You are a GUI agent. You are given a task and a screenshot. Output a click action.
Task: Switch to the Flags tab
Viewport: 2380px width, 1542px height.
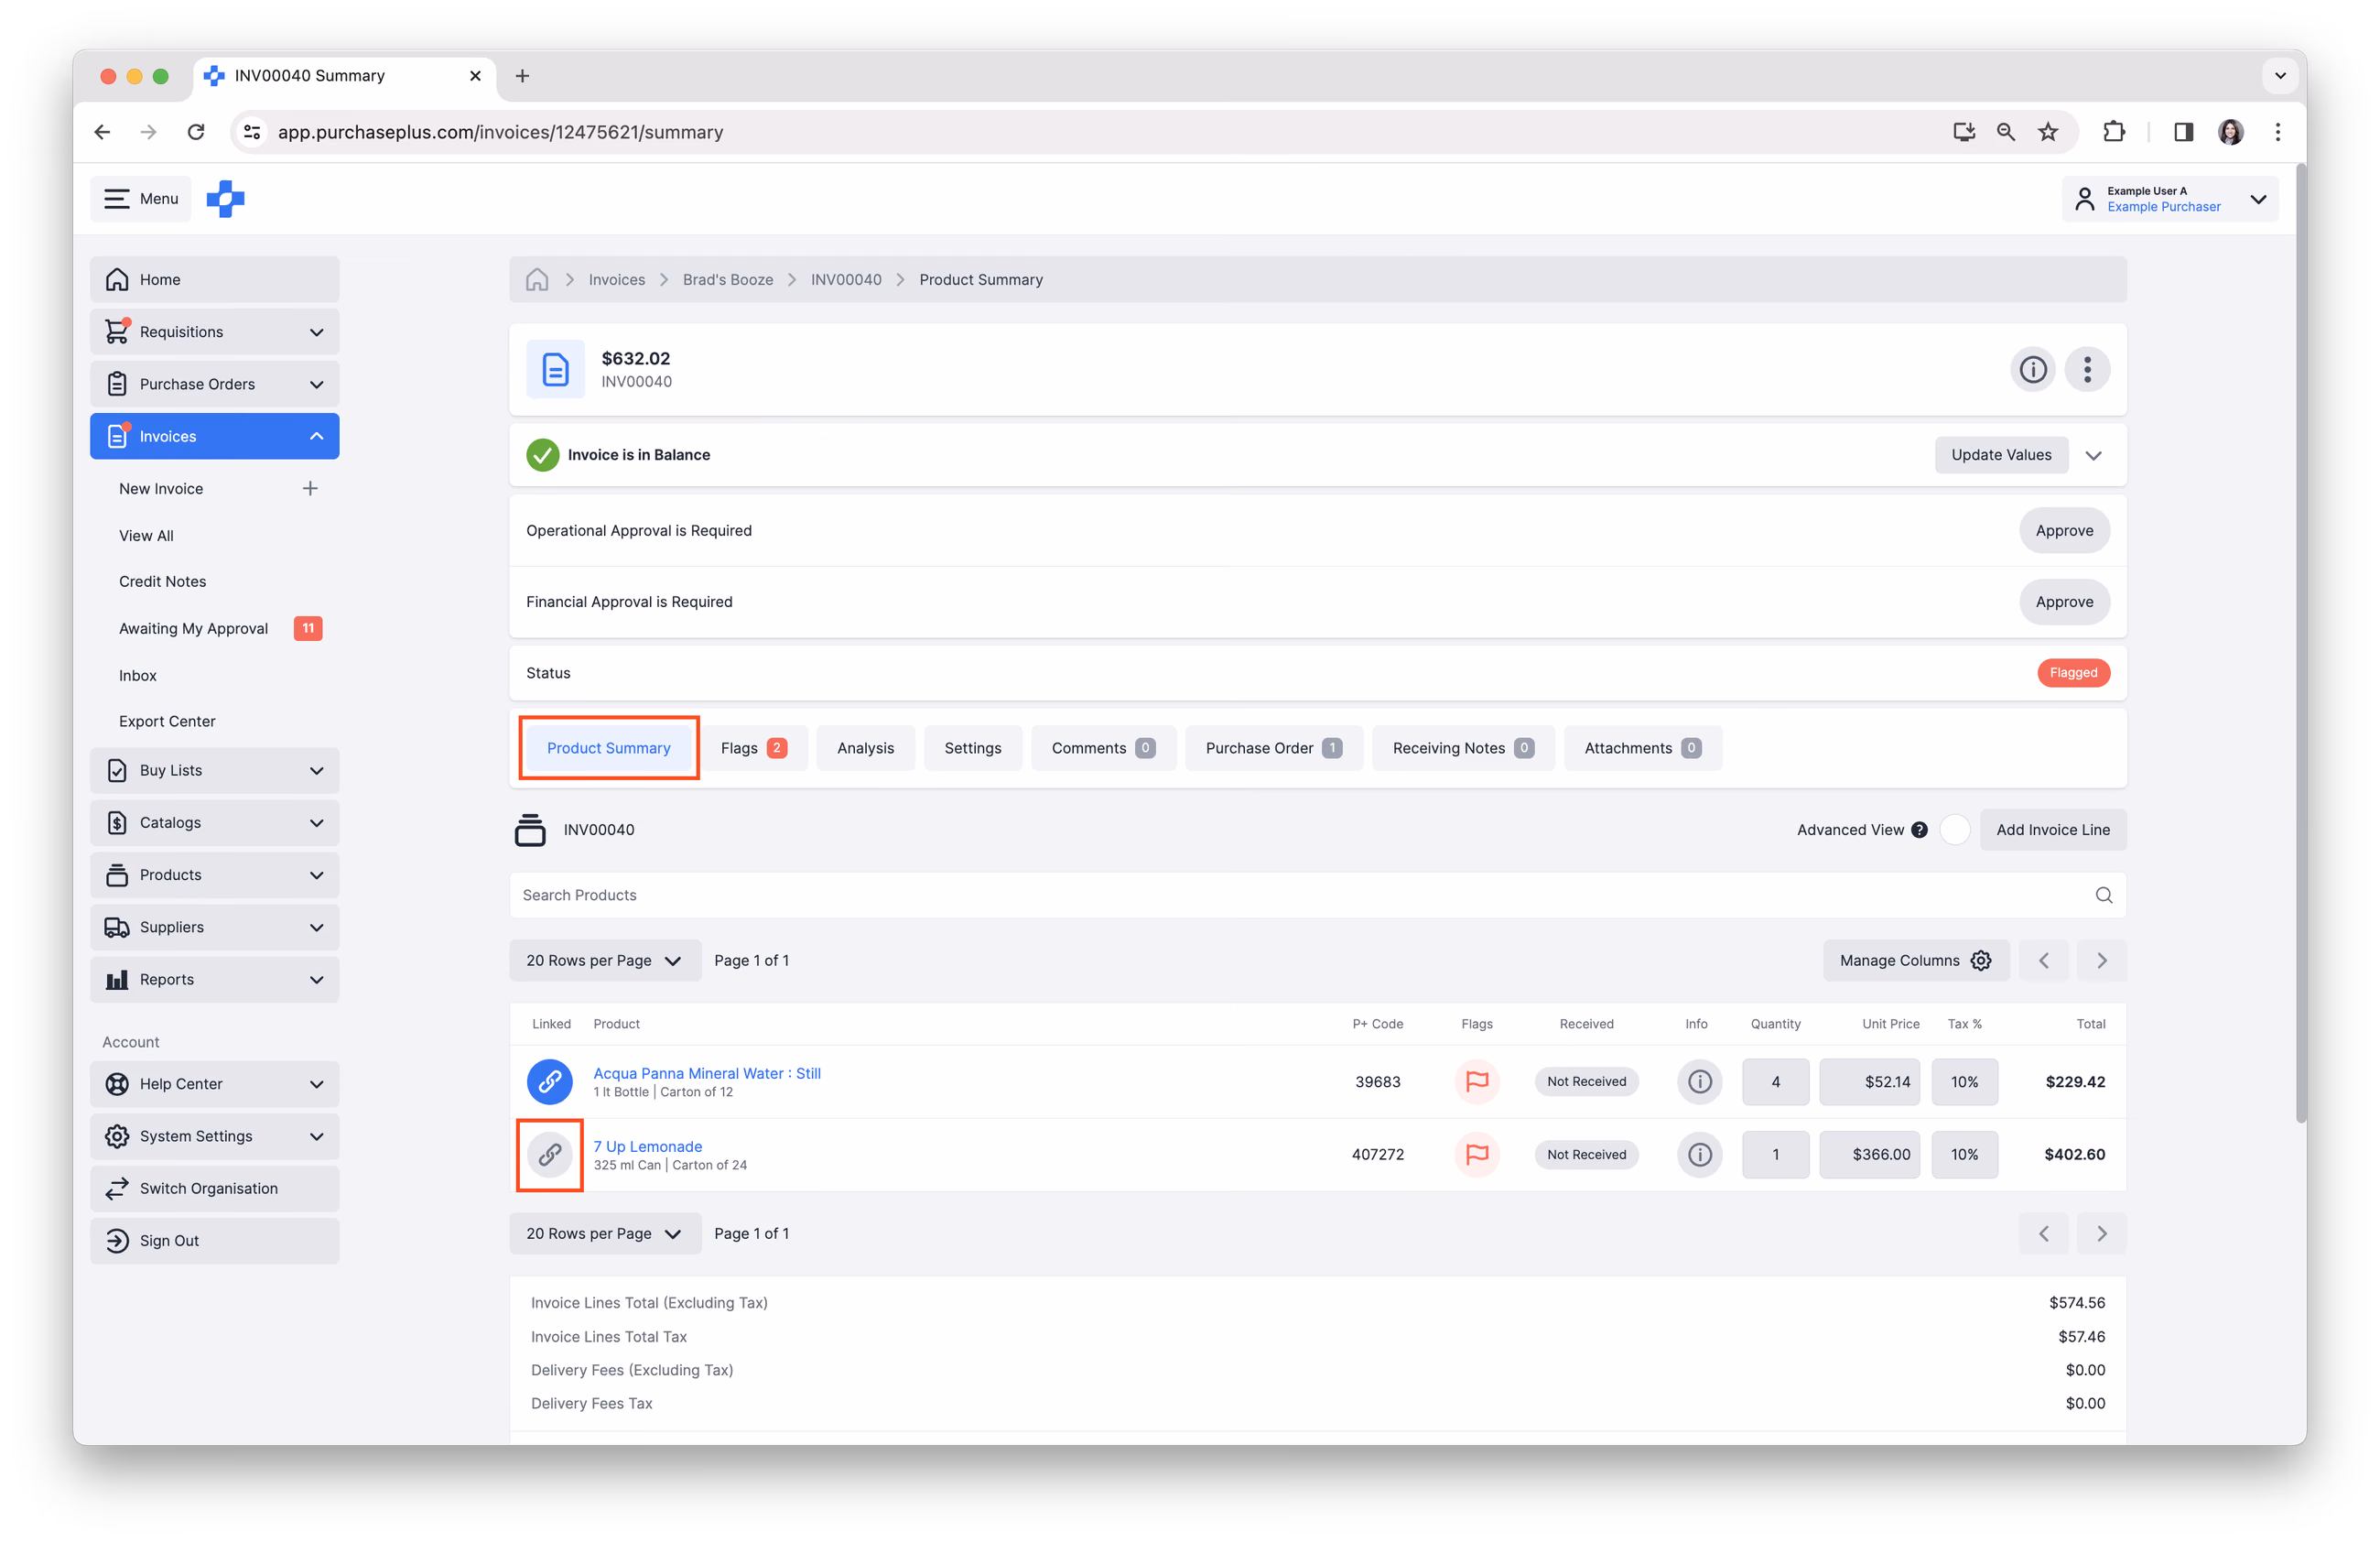(x=753, y=748)
